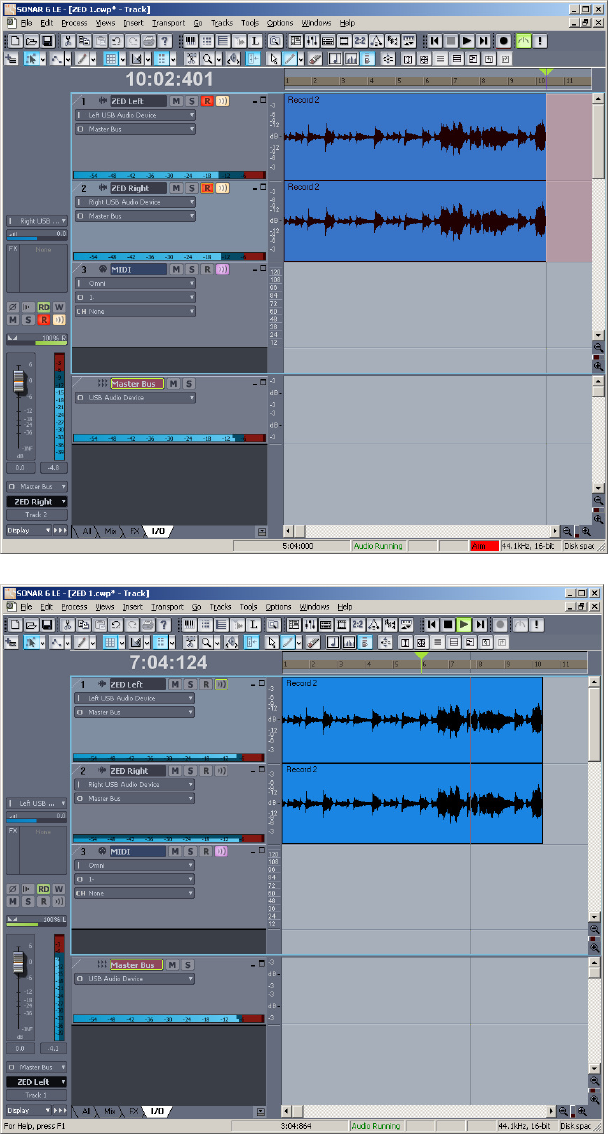Toggle the orange input echo button on ZED Right track
The image size is (608, 1134).
[x=222, y=188]
